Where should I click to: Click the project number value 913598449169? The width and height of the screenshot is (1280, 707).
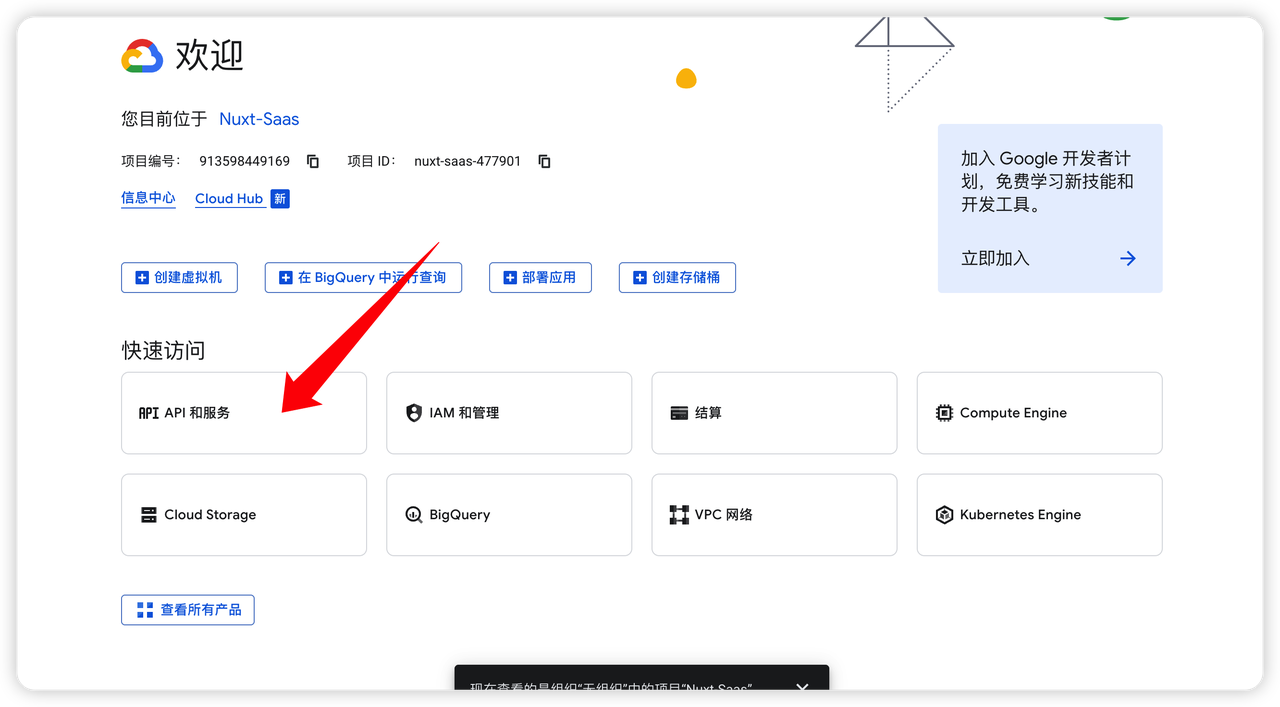(x=245, y=161)
